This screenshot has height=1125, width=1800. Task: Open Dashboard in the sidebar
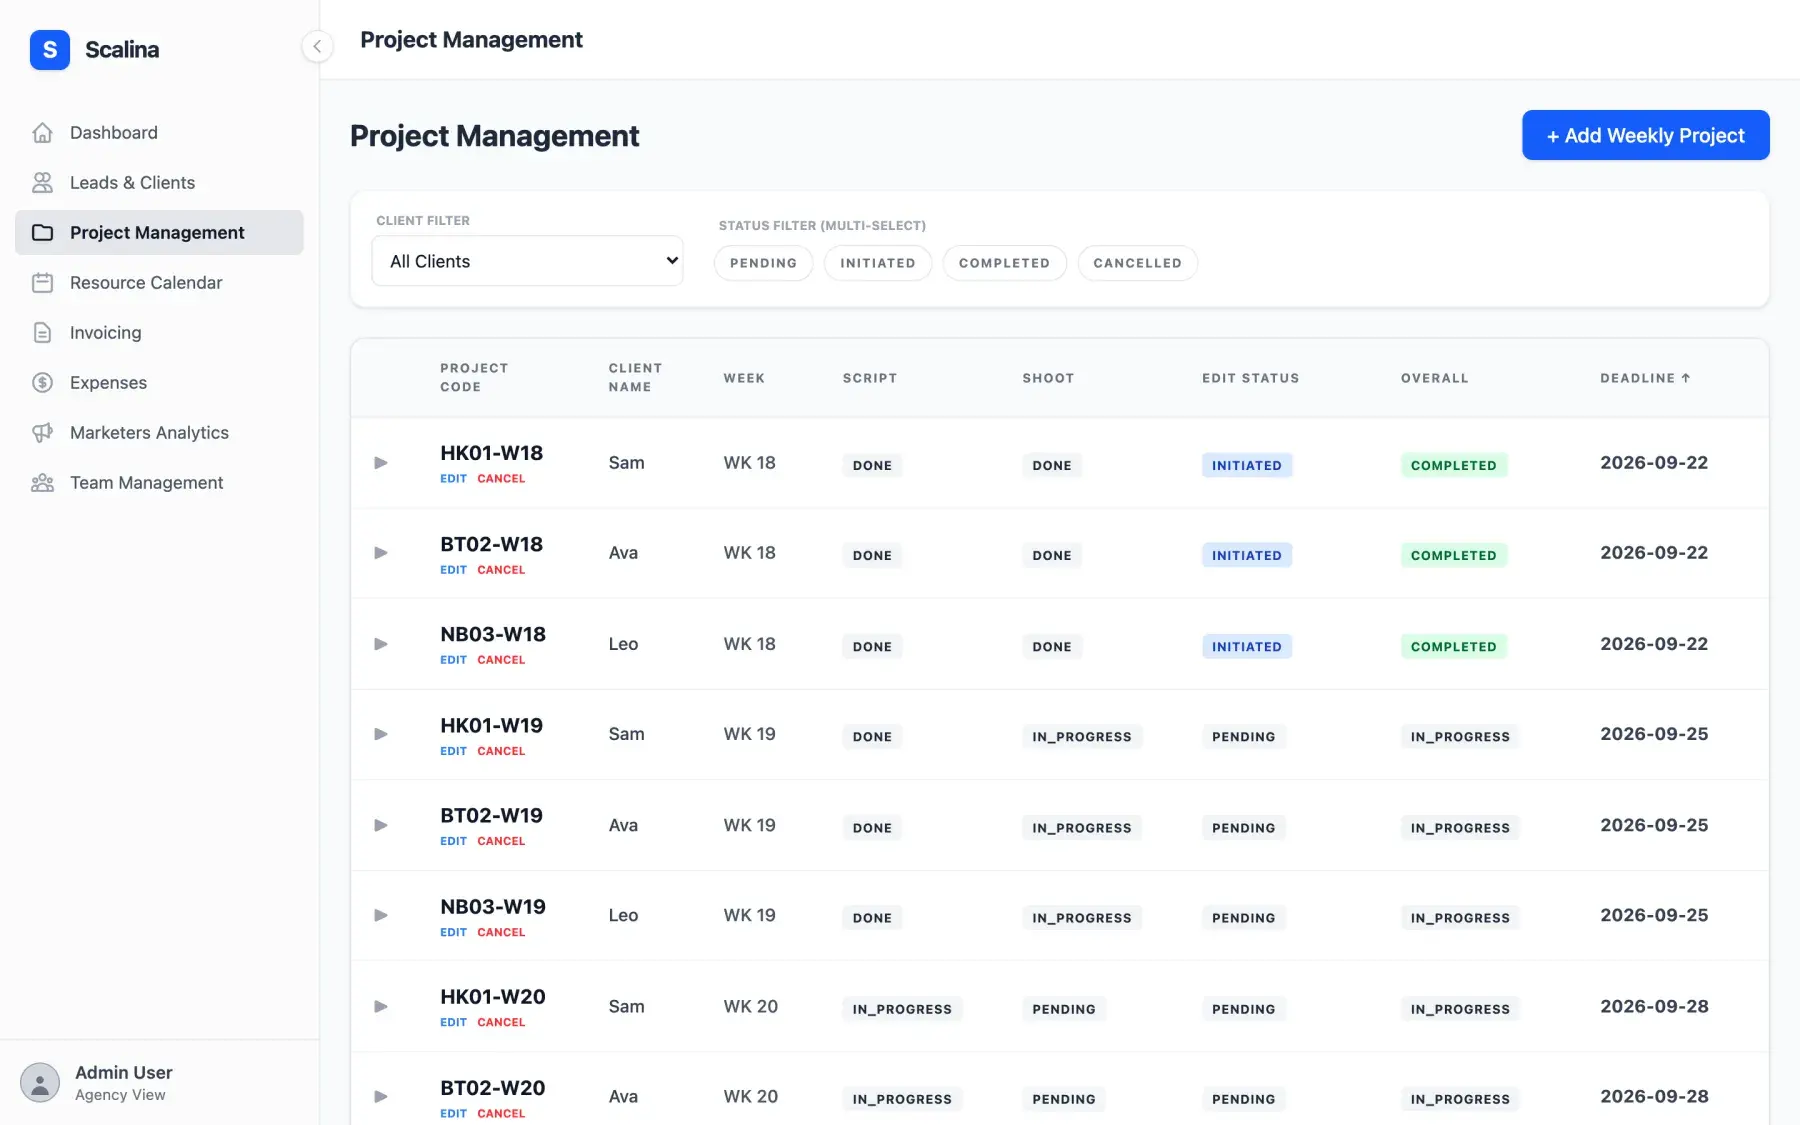[159, 132]
